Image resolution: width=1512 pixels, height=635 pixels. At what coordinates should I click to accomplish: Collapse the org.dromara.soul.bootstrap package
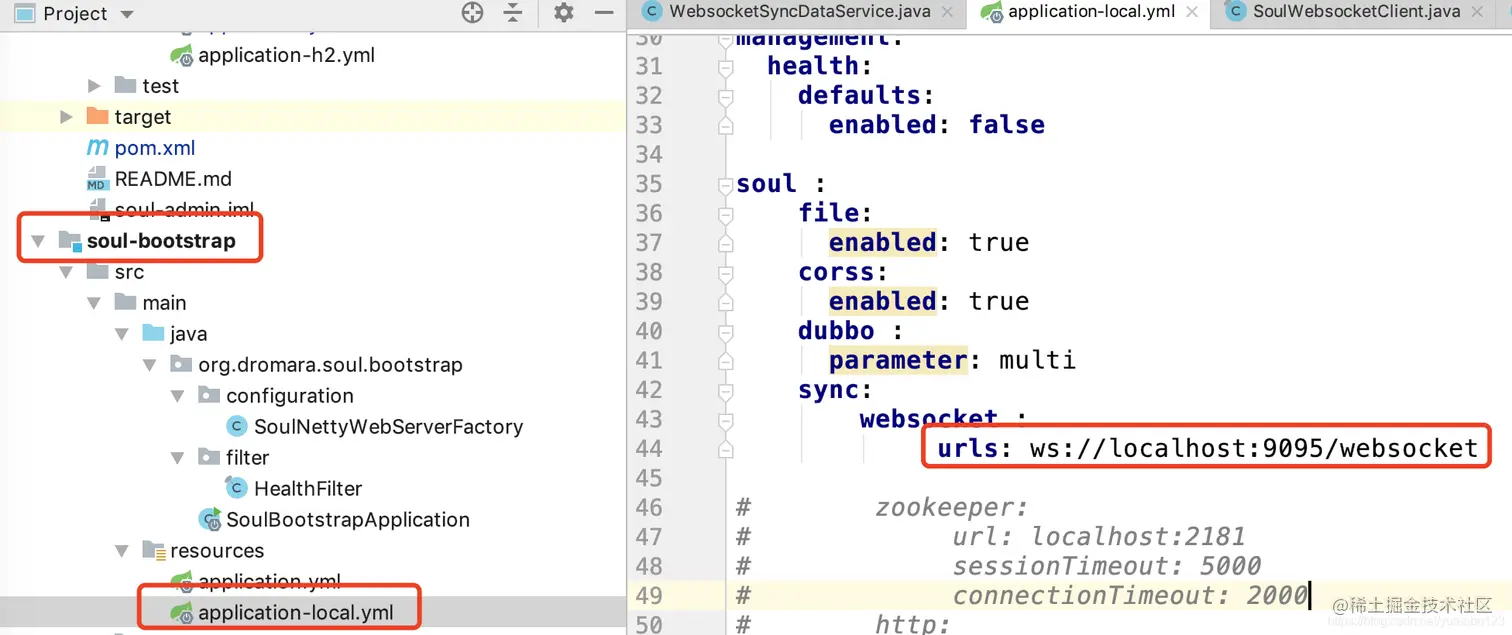pyautogui.click(x=151, y=365)
